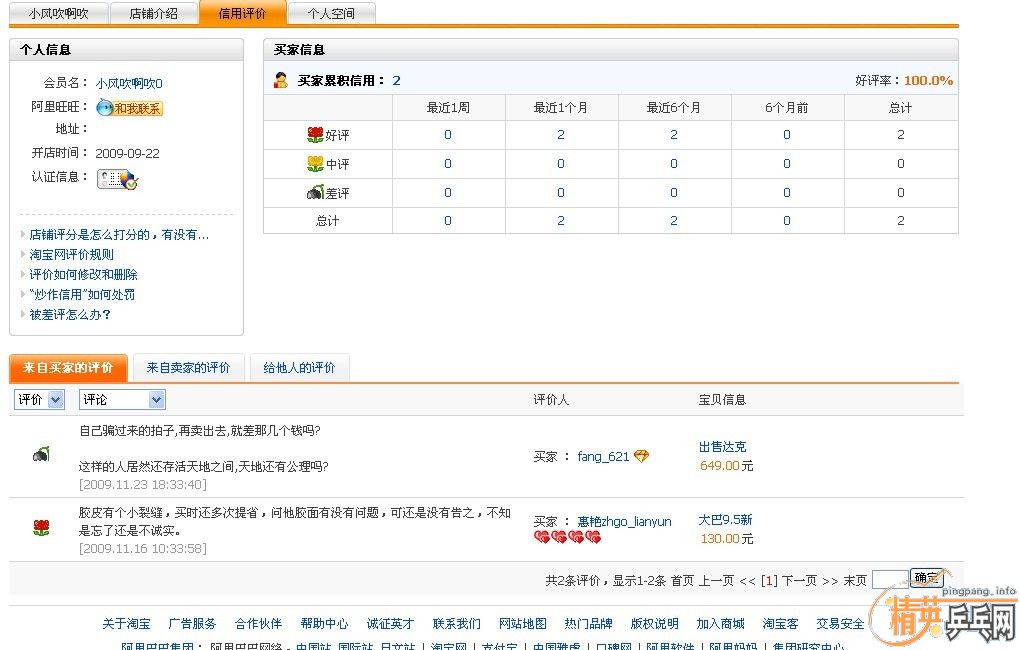
Task: Click the seller certification badge icon
Action: pyautogui.click(x=117, y=179)
